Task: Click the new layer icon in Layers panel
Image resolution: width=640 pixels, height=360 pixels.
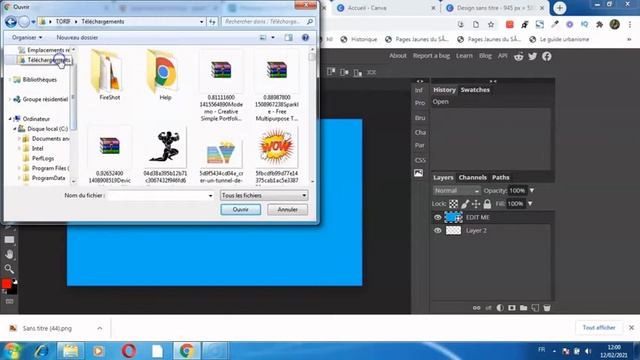Action: click(535, 308)
